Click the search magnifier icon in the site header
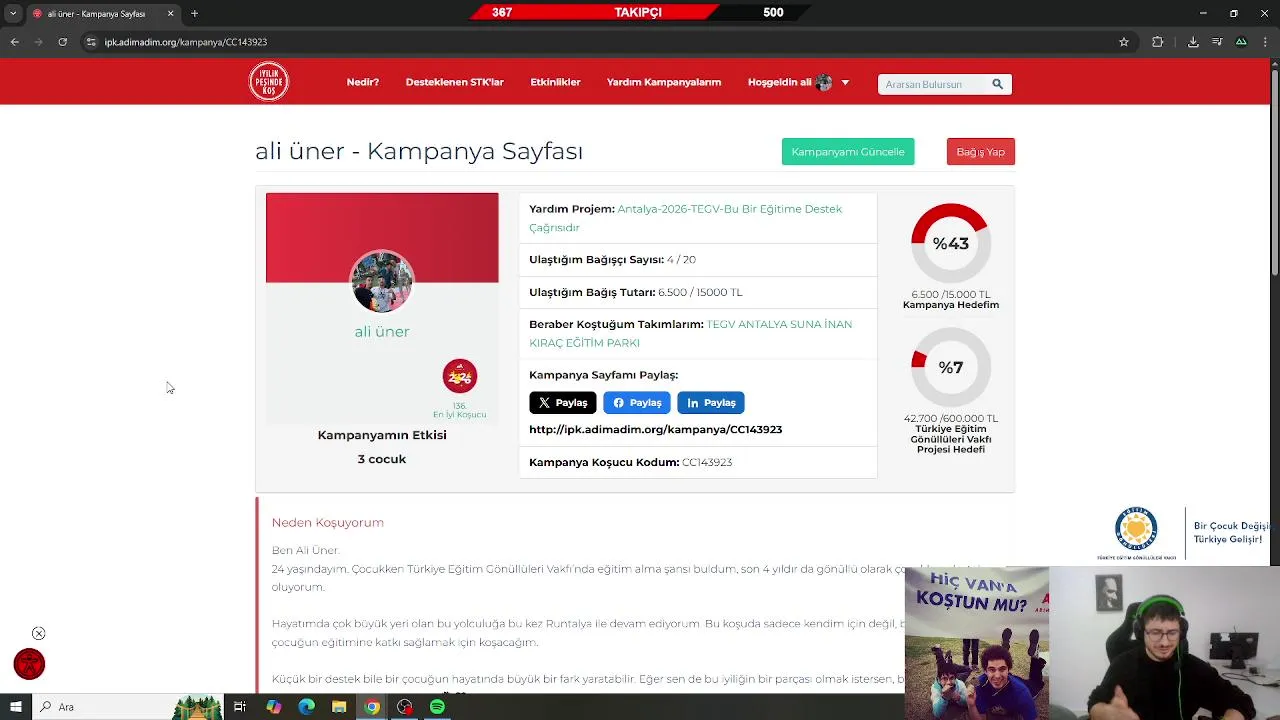The image size is (1280, 720). click(997, 84)
